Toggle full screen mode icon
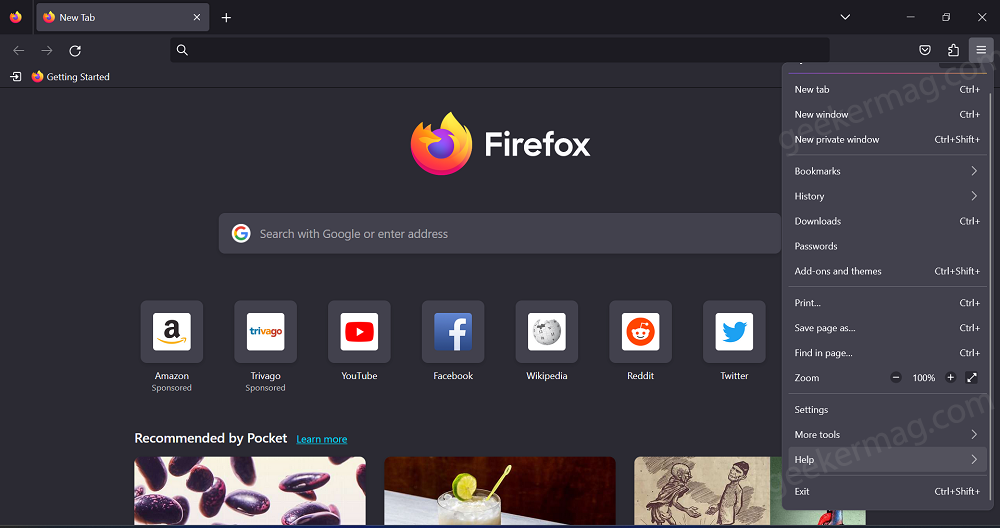 point(972,378)
